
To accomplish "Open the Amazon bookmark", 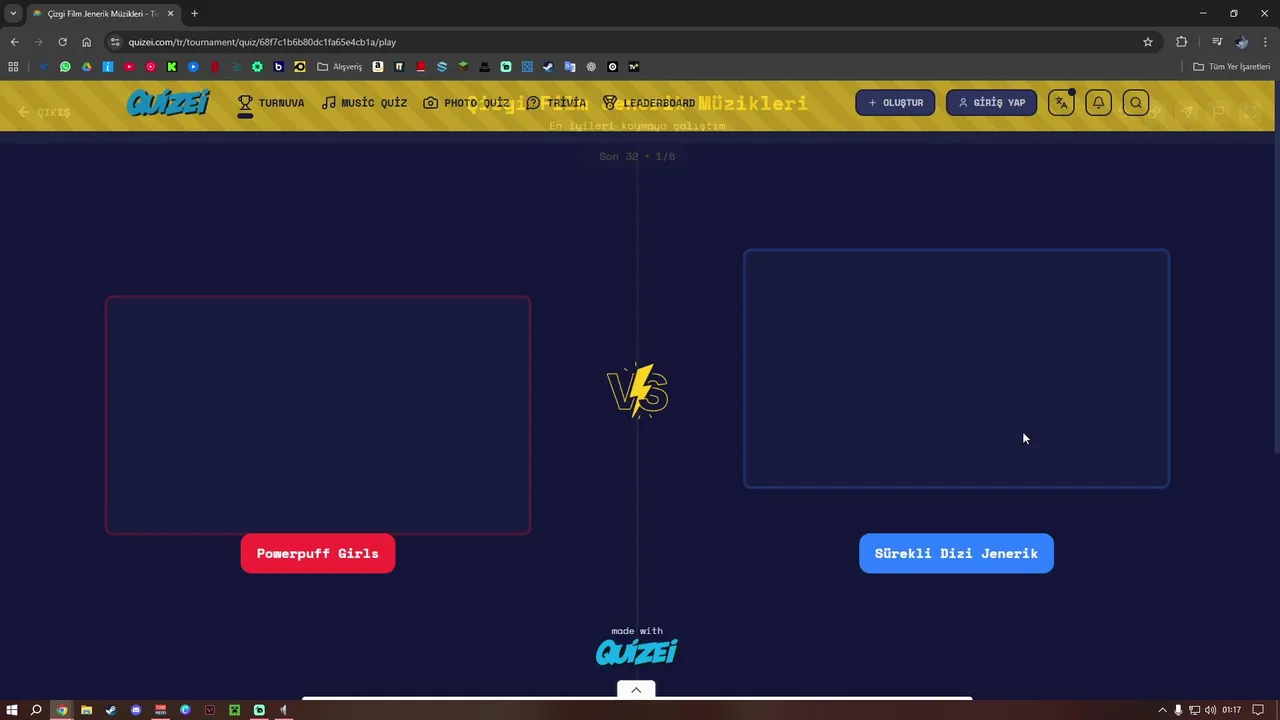I will tap(378, 67).
